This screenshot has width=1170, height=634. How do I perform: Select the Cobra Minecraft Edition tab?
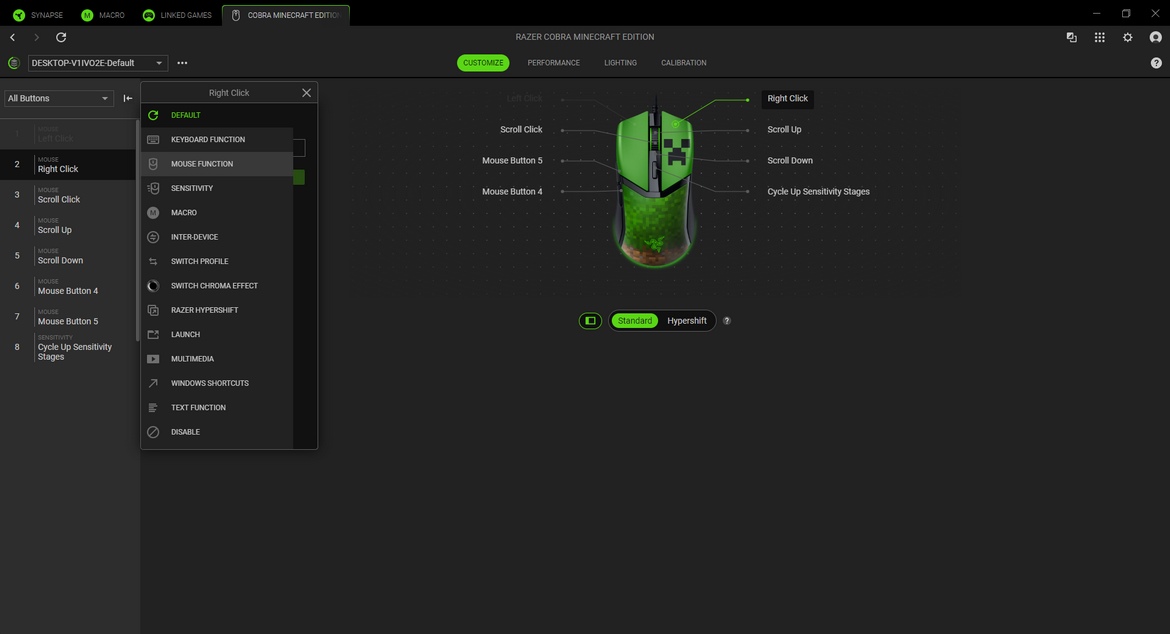point(286,15)
